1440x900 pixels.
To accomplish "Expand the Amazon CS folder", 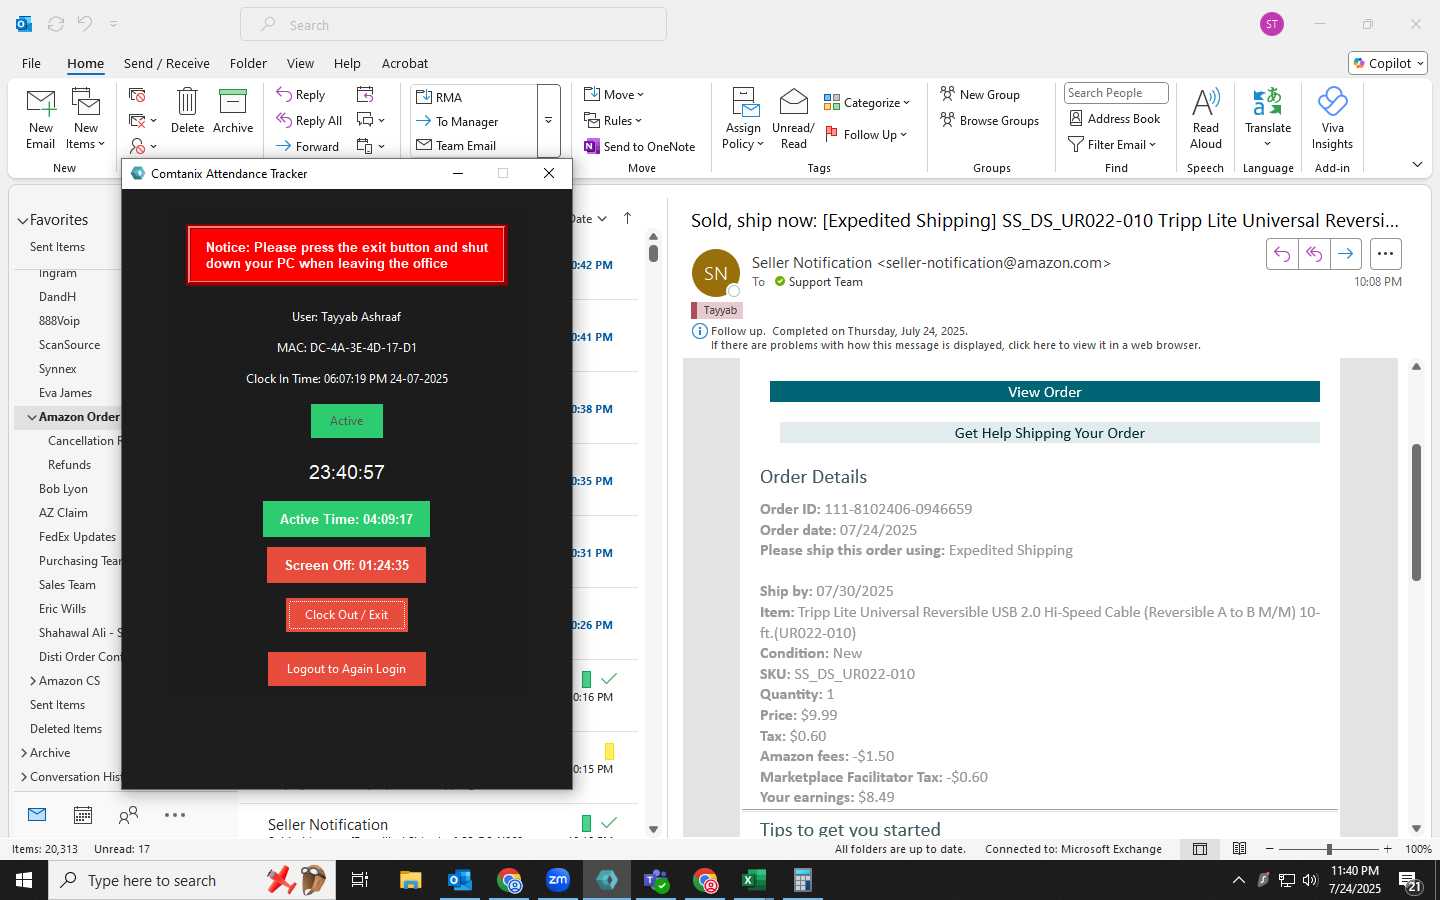I will coord(33,681).
